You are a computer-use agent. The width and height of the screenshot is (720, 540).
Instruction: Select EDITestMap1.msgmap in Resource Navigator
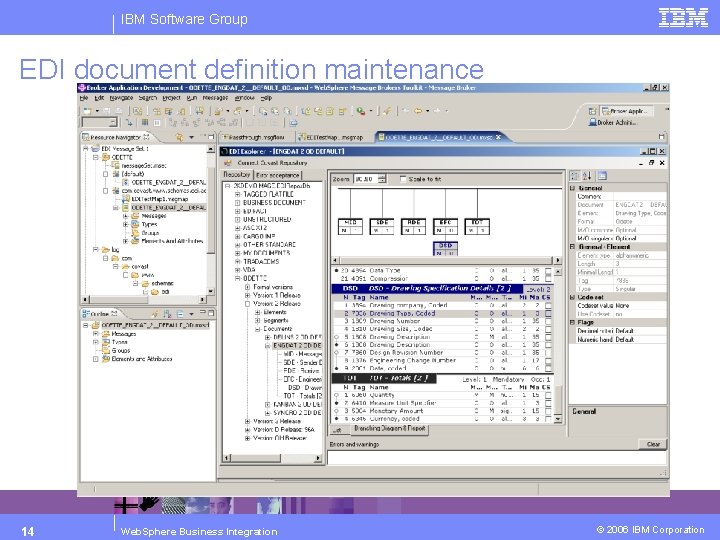pyautogui.click(x=159, y=199)
